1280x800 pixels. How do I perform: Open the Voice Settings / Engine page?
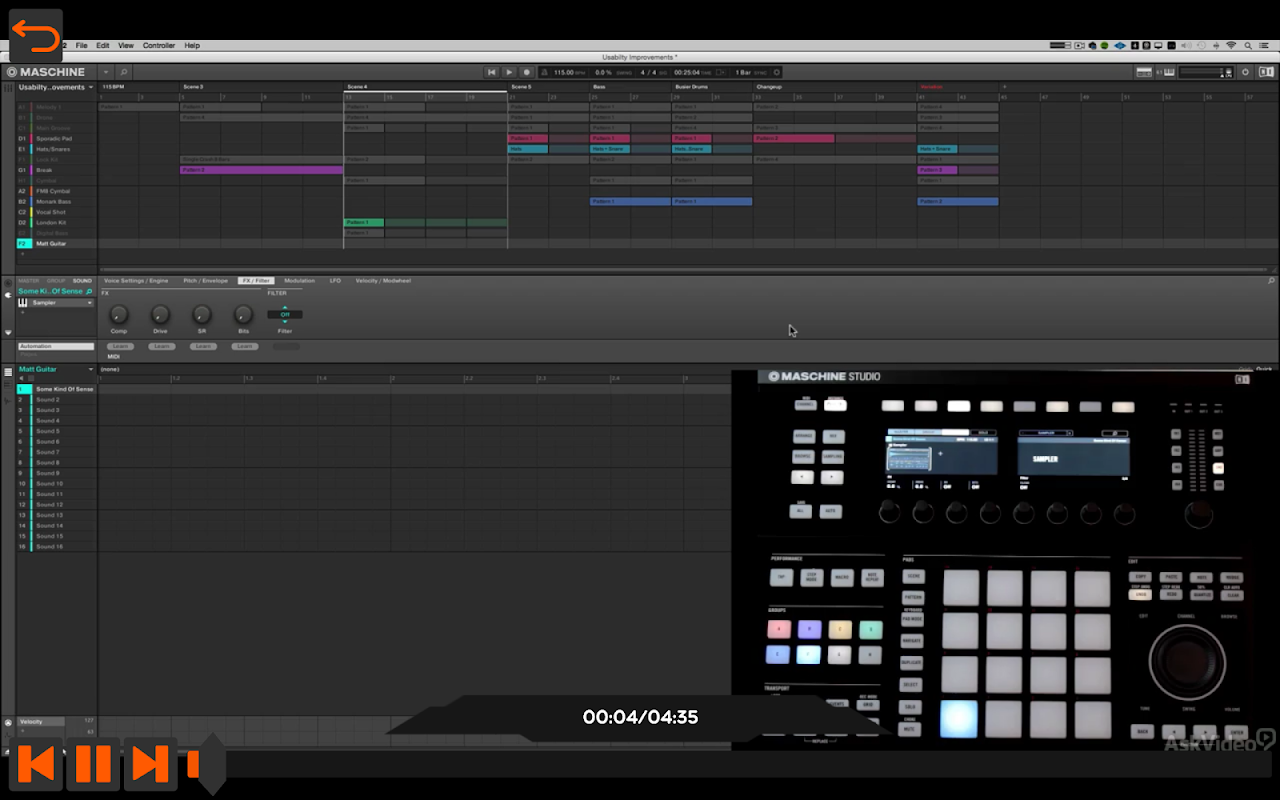(136, 281)
